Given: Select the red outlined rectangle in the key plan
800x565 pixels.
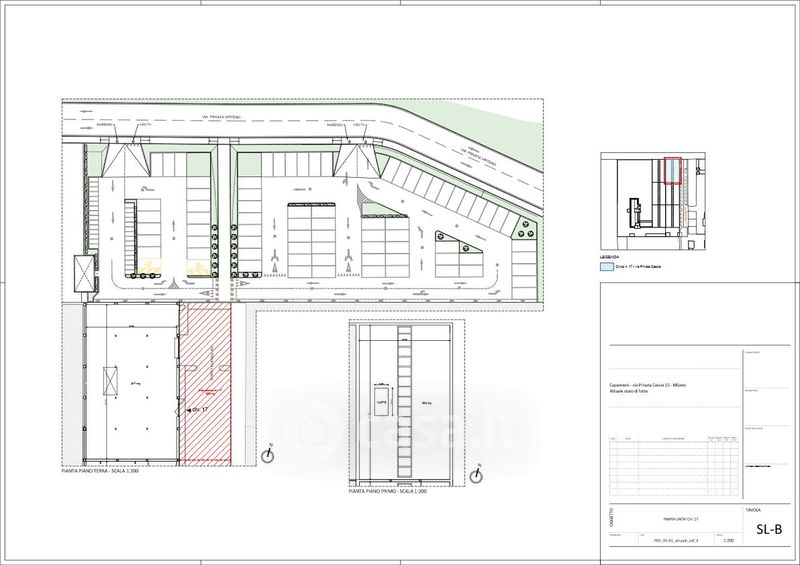Looking at the screenshot, I should click(672, 173).
